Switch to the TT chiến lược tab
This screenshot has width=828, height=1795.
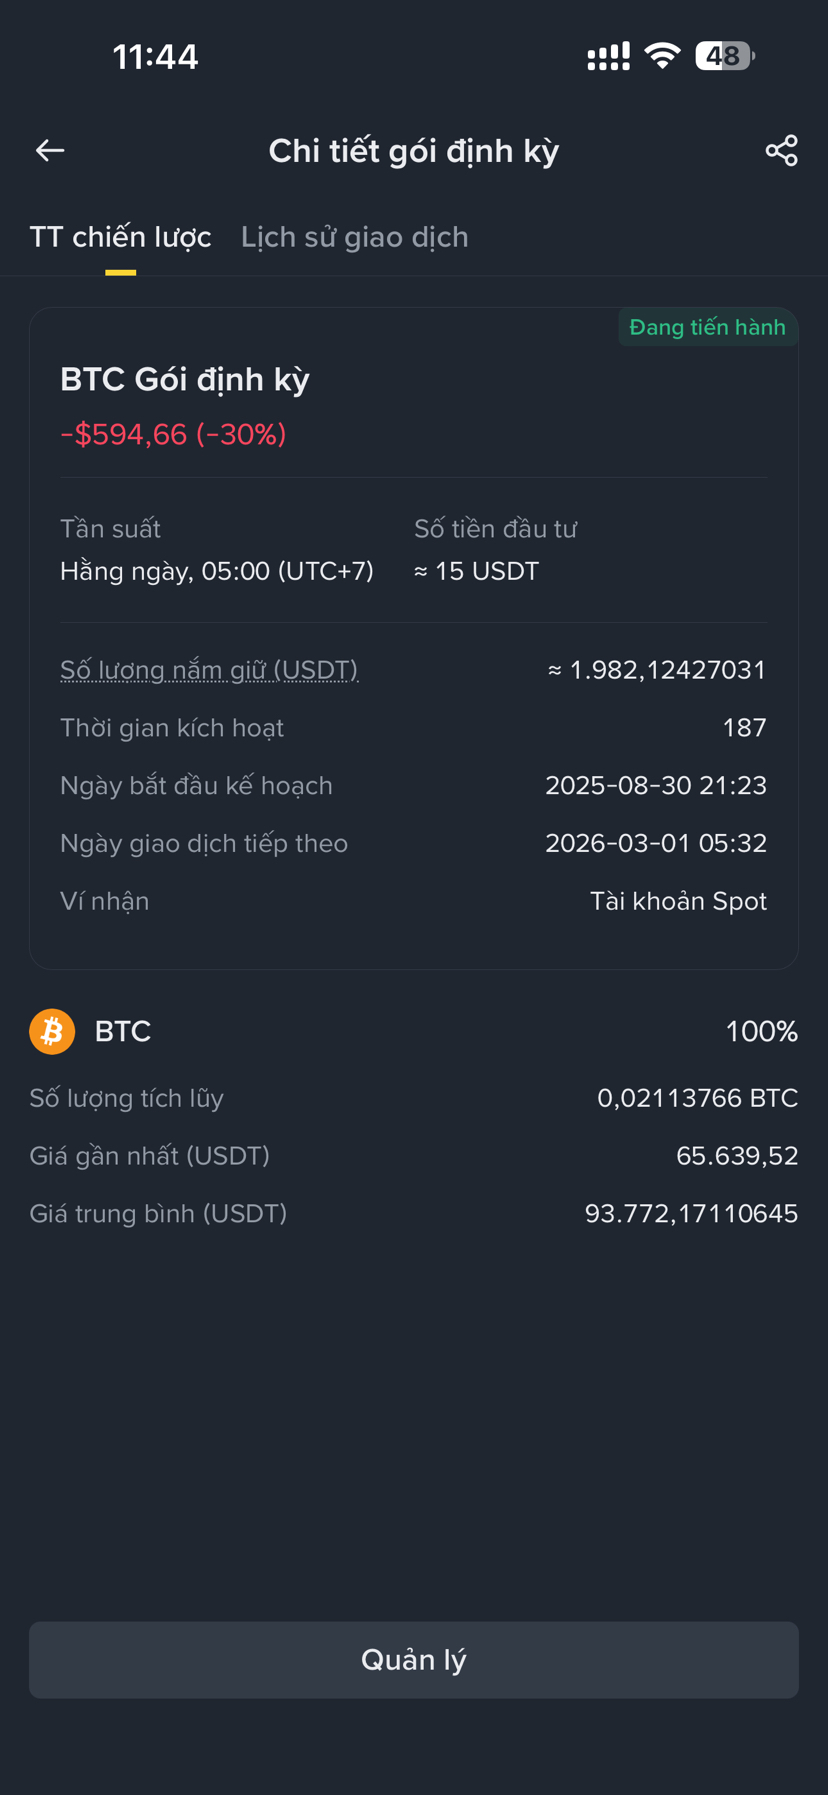pyautogui.click(x=120, y=237)
